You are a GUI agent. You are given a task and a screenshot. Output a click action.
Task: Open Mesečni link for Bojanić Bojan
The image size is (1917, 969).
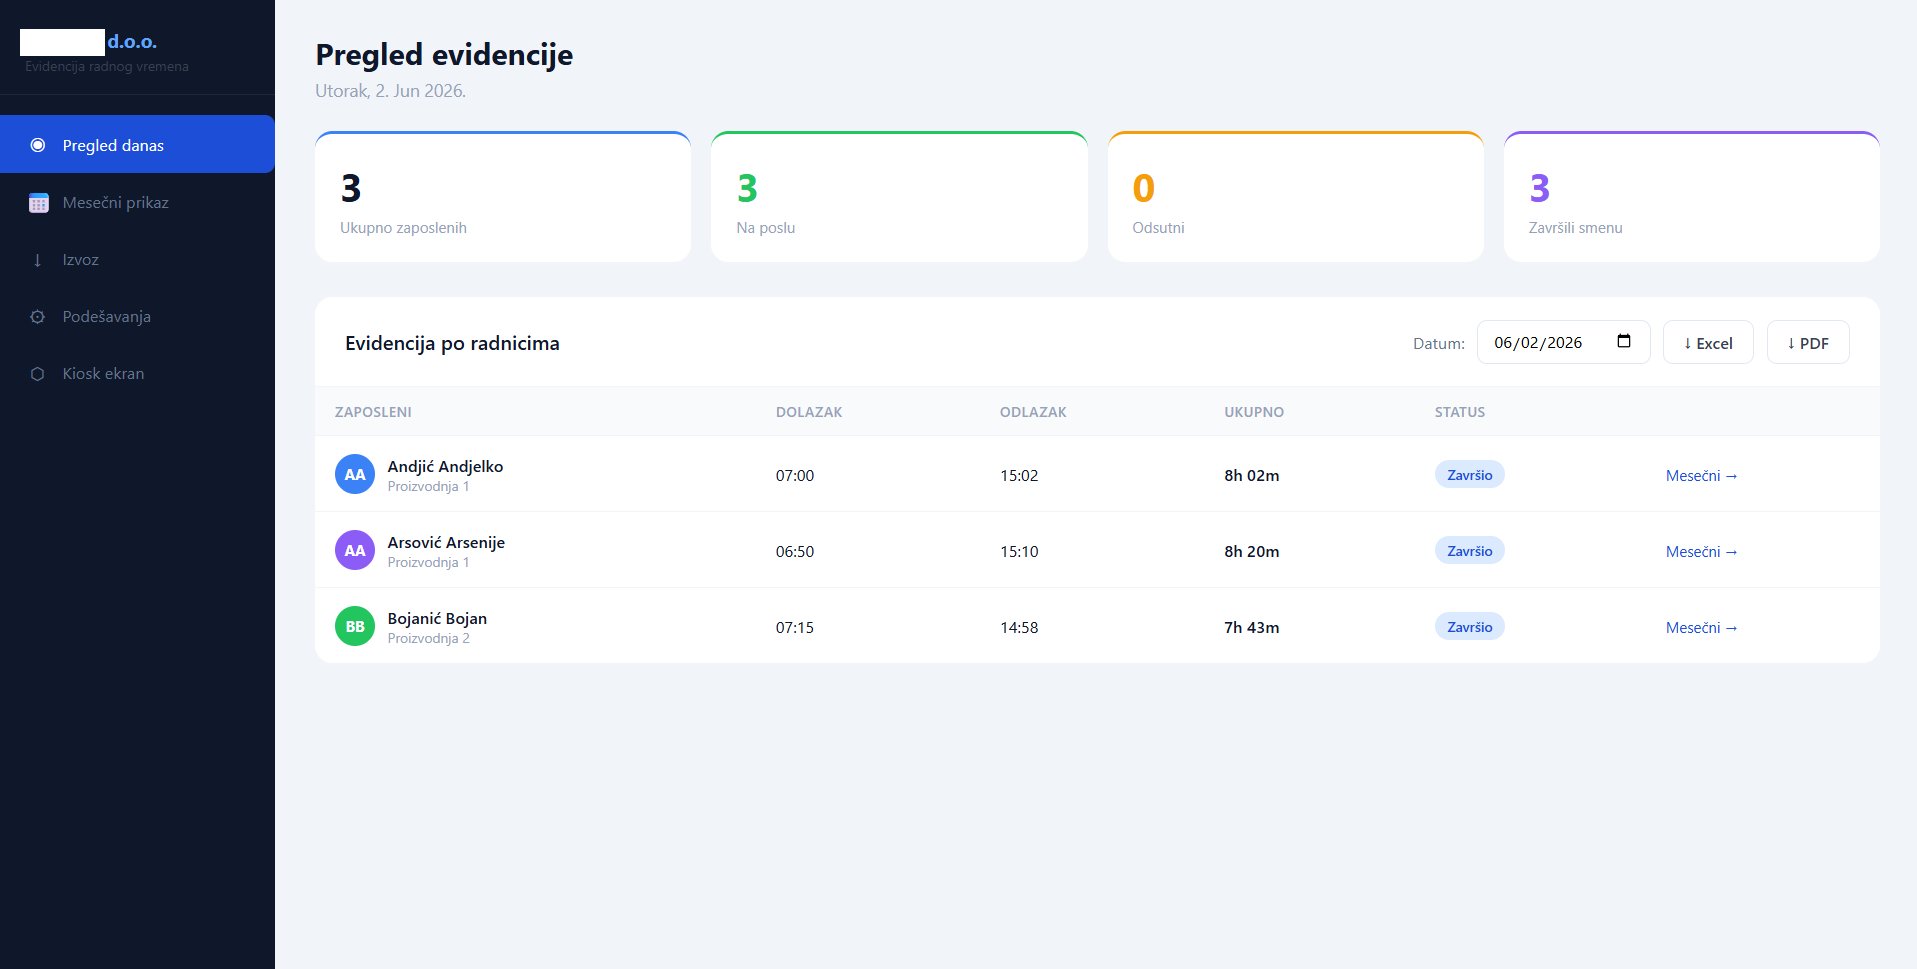tap(1701, 628)
